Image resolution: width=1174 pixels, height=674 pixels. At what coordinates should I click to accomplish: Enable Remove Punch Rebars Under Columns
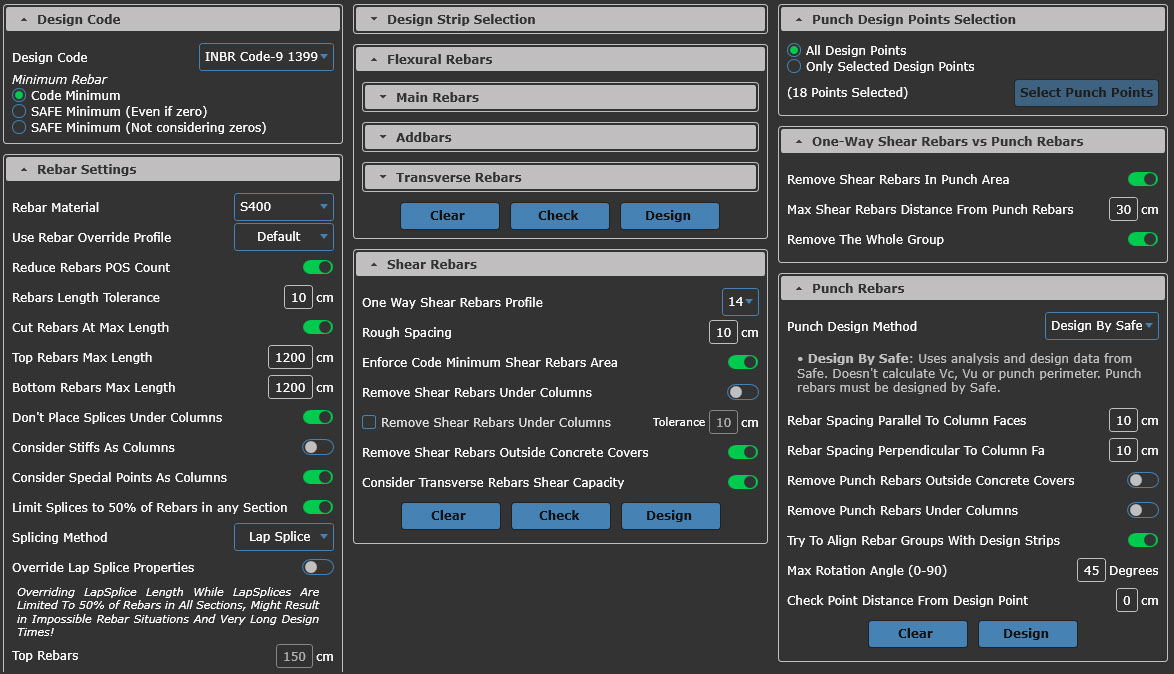pyautogui.click(x=1142, y=510)
